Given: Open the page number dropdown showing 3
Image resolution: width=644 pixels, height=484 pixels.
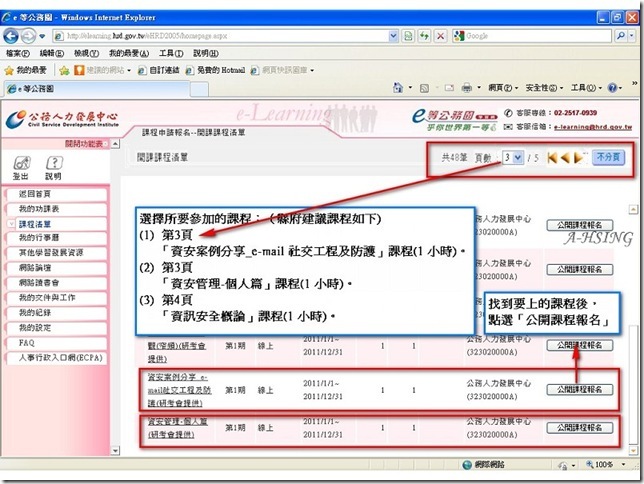Looking at the screenshot, I should pyautogui.click(x=513, y=157).
